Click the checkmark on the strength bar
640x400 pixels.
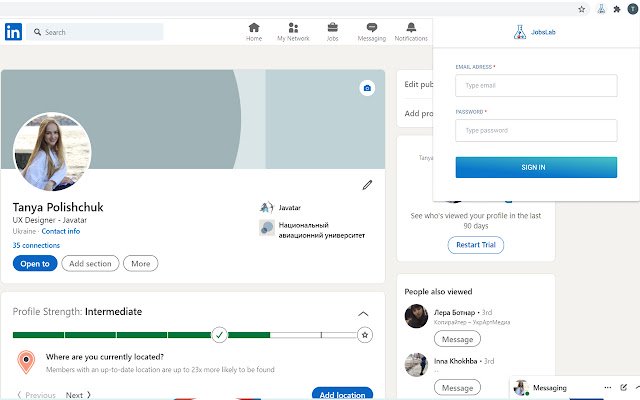[x=219, y=335]
